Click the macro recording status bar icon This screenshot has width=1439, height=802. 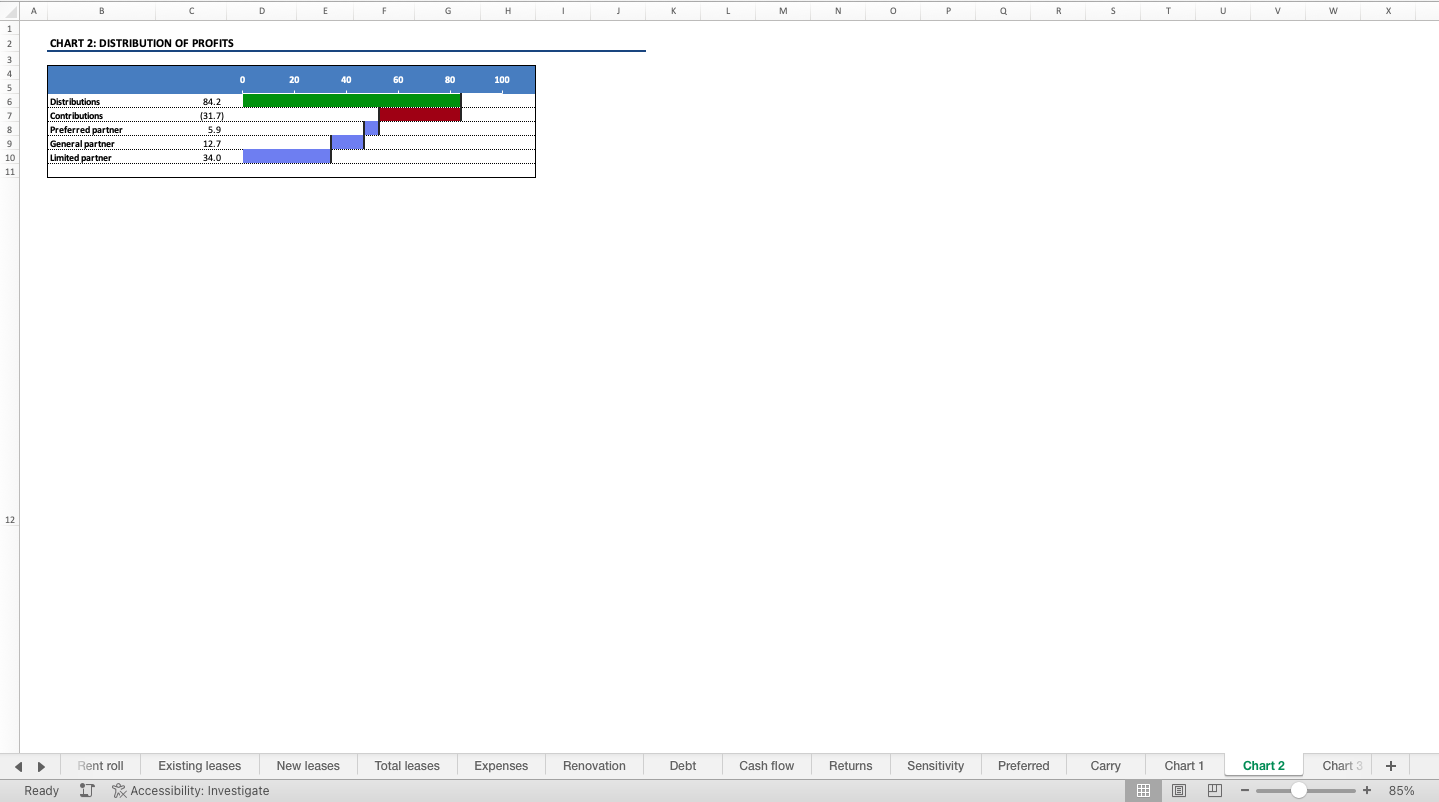(87, 791)
